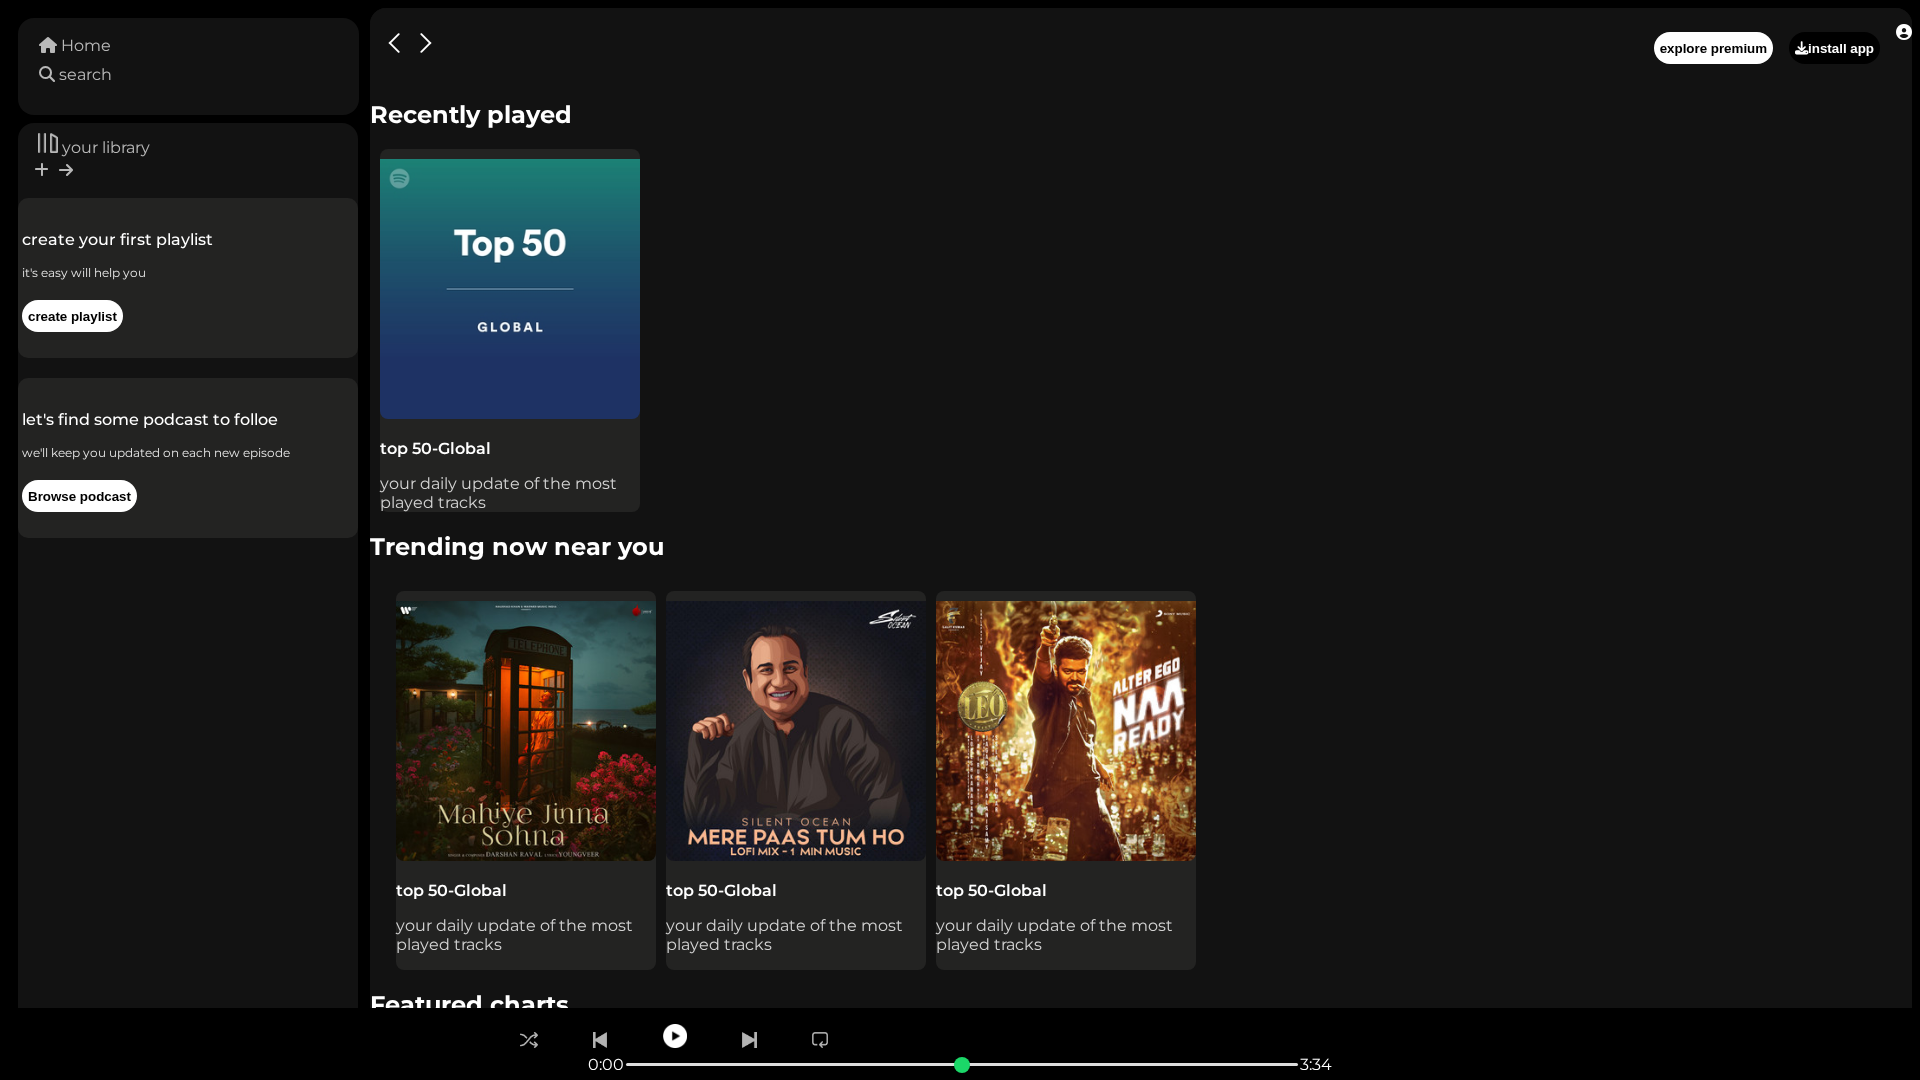Screen dimensions: 1920x1080
Task: Click top 50-Global title under Mahiye Jinna Sohna
Action: [451, 890]
